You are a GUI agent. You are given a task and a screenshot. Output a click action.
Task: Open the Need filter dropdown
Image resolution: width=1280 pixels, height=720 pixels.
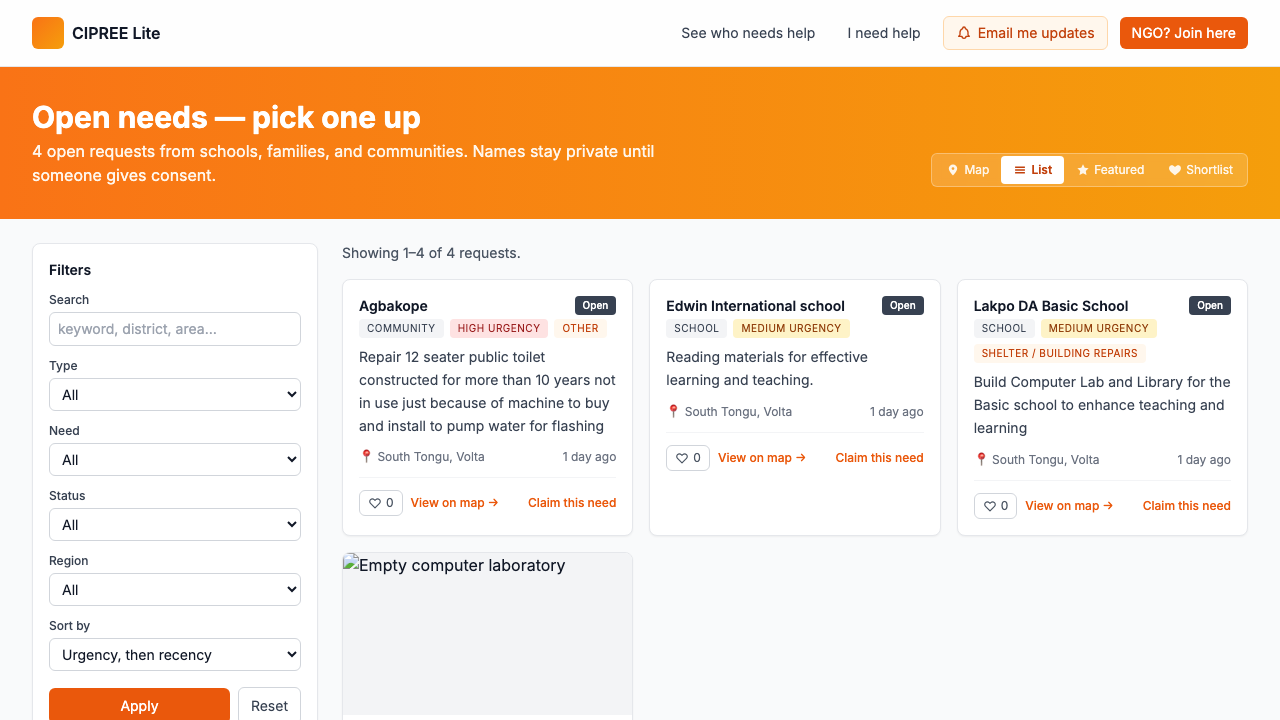(175, 460)
